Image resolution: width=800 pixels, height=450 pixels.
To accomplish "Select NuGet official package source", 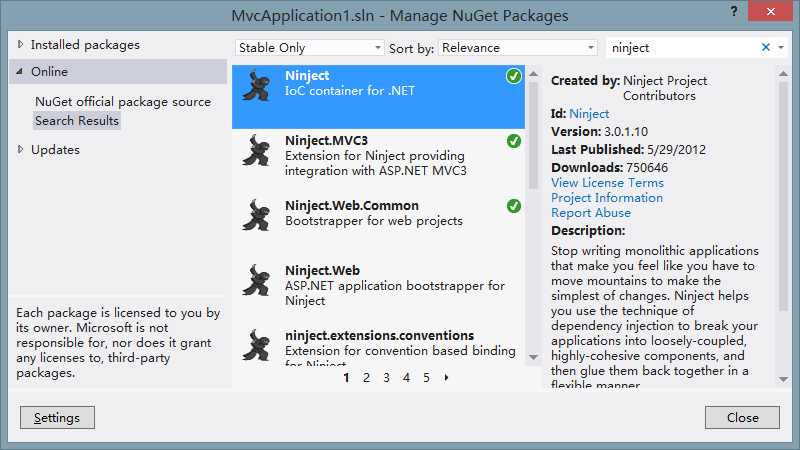I will pyautogui.click(x=123, y=102).
